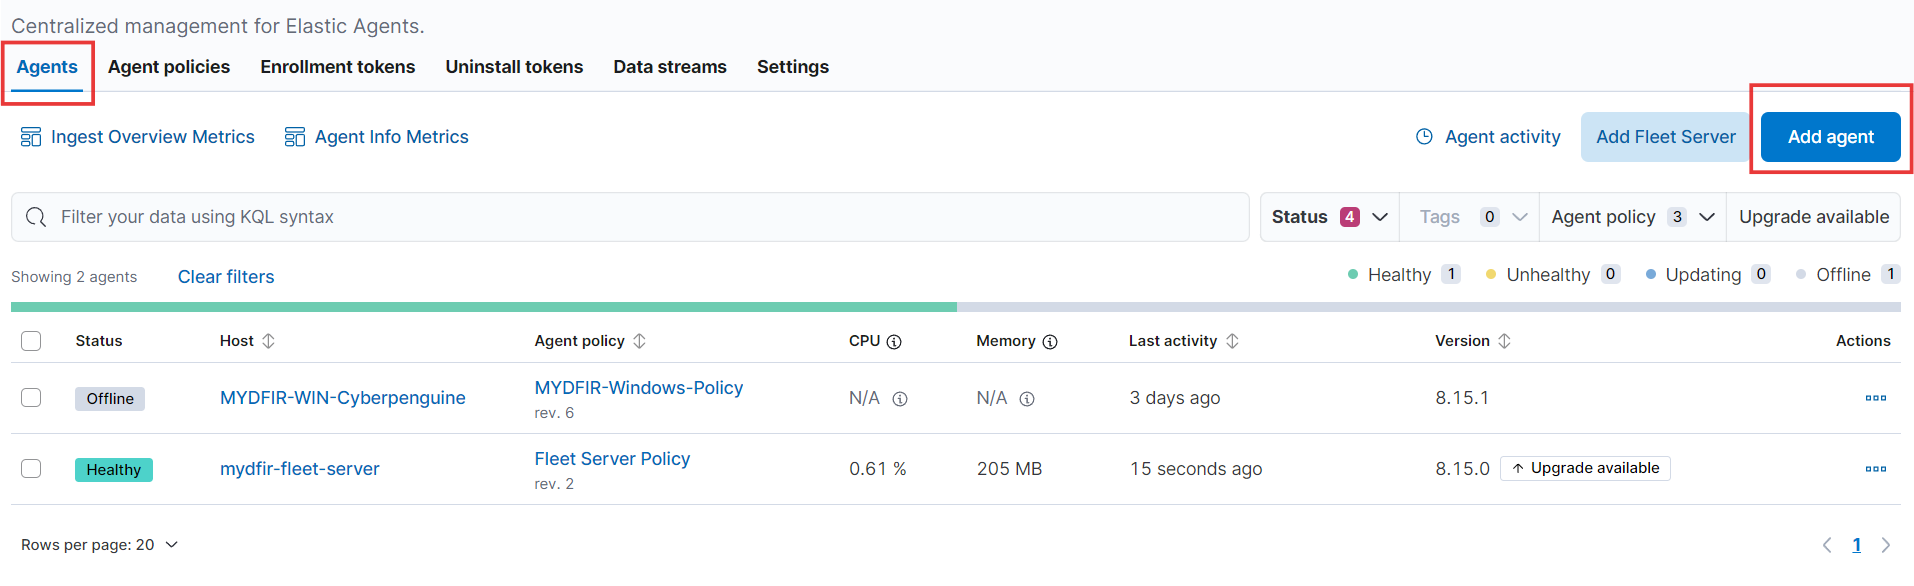Open the Agent activity link

[1503, 137]
